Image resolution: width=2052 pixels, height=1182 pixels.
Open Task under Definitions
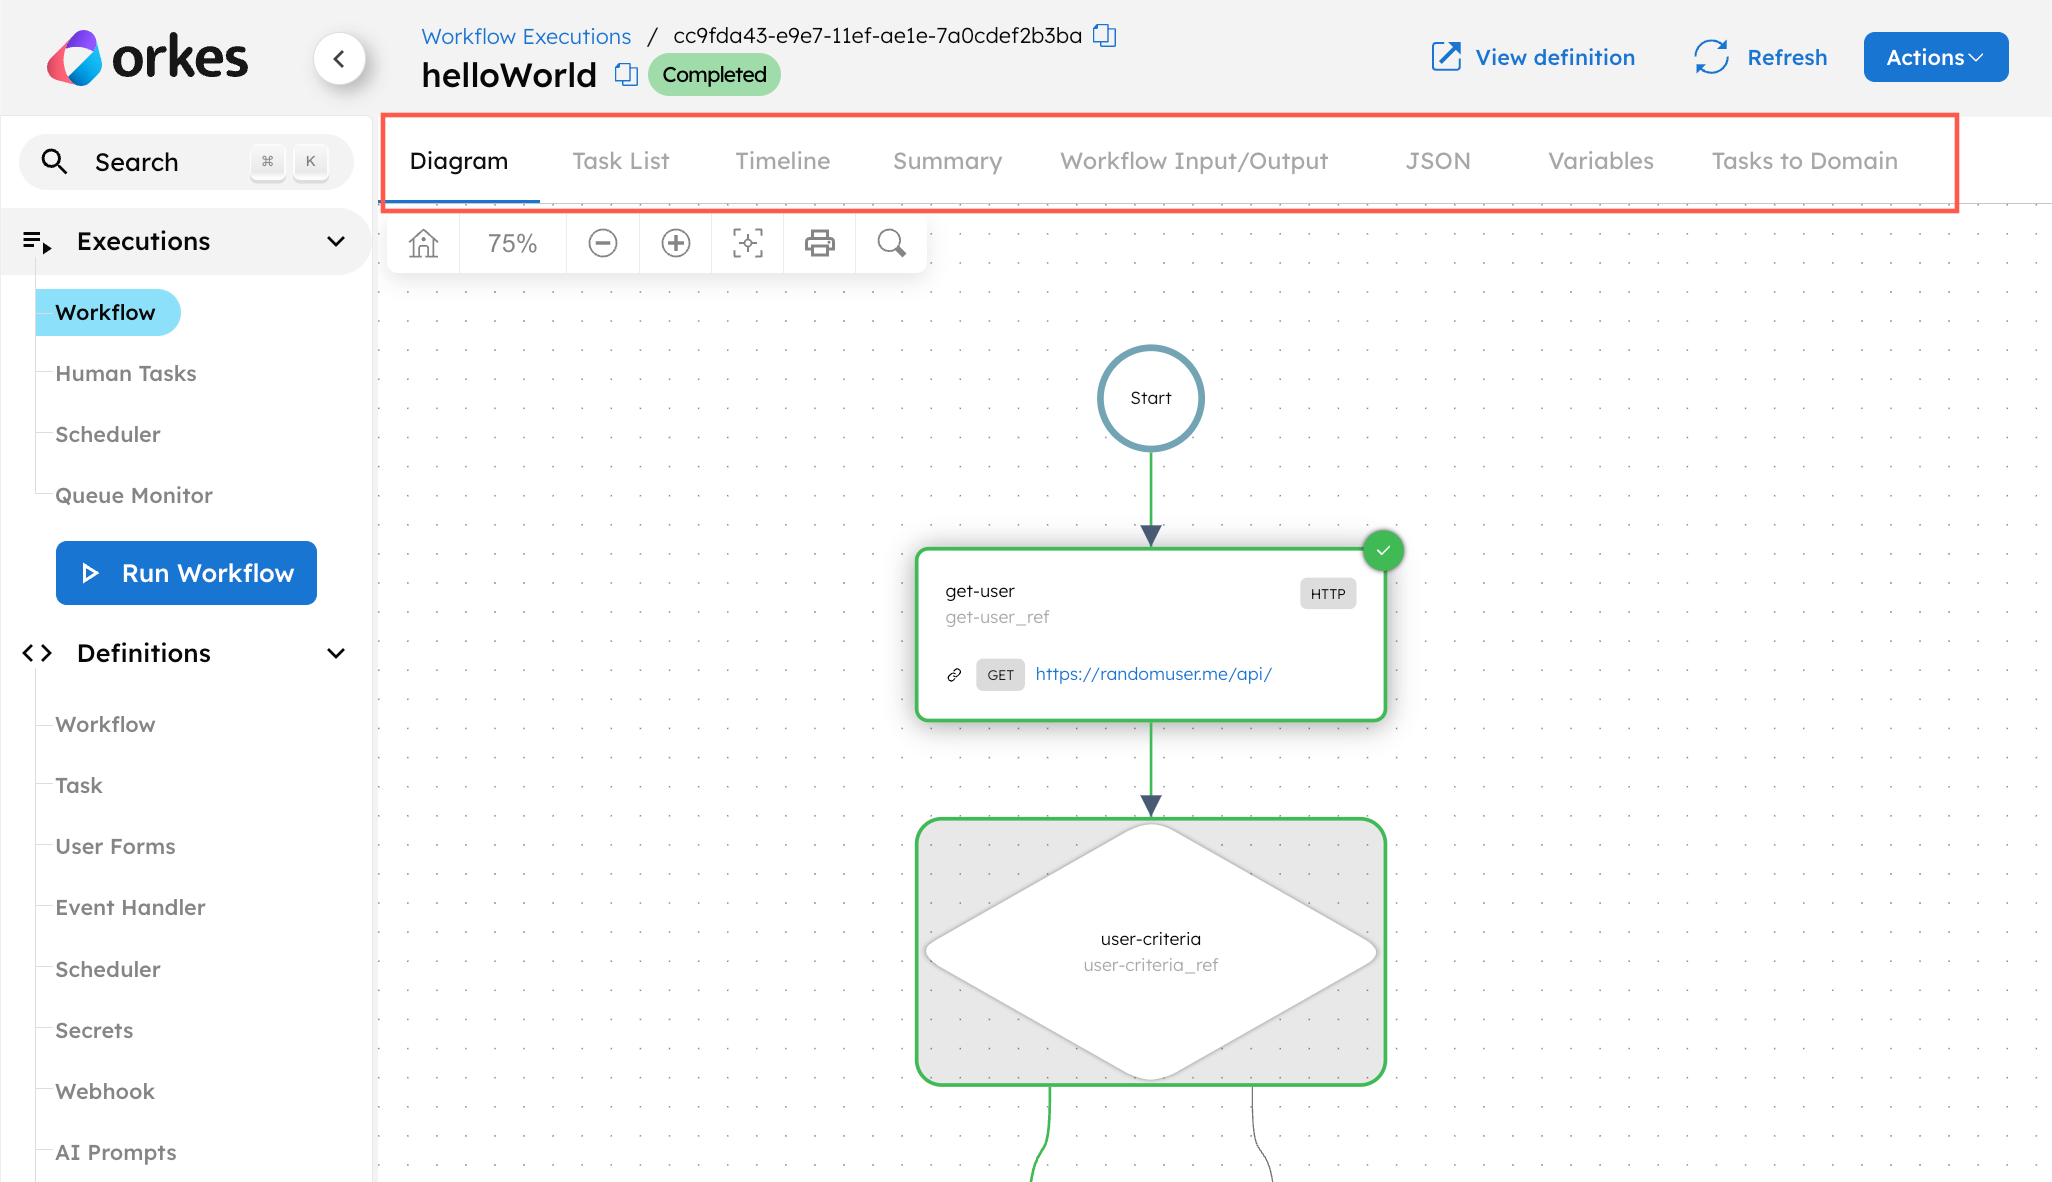79,785
